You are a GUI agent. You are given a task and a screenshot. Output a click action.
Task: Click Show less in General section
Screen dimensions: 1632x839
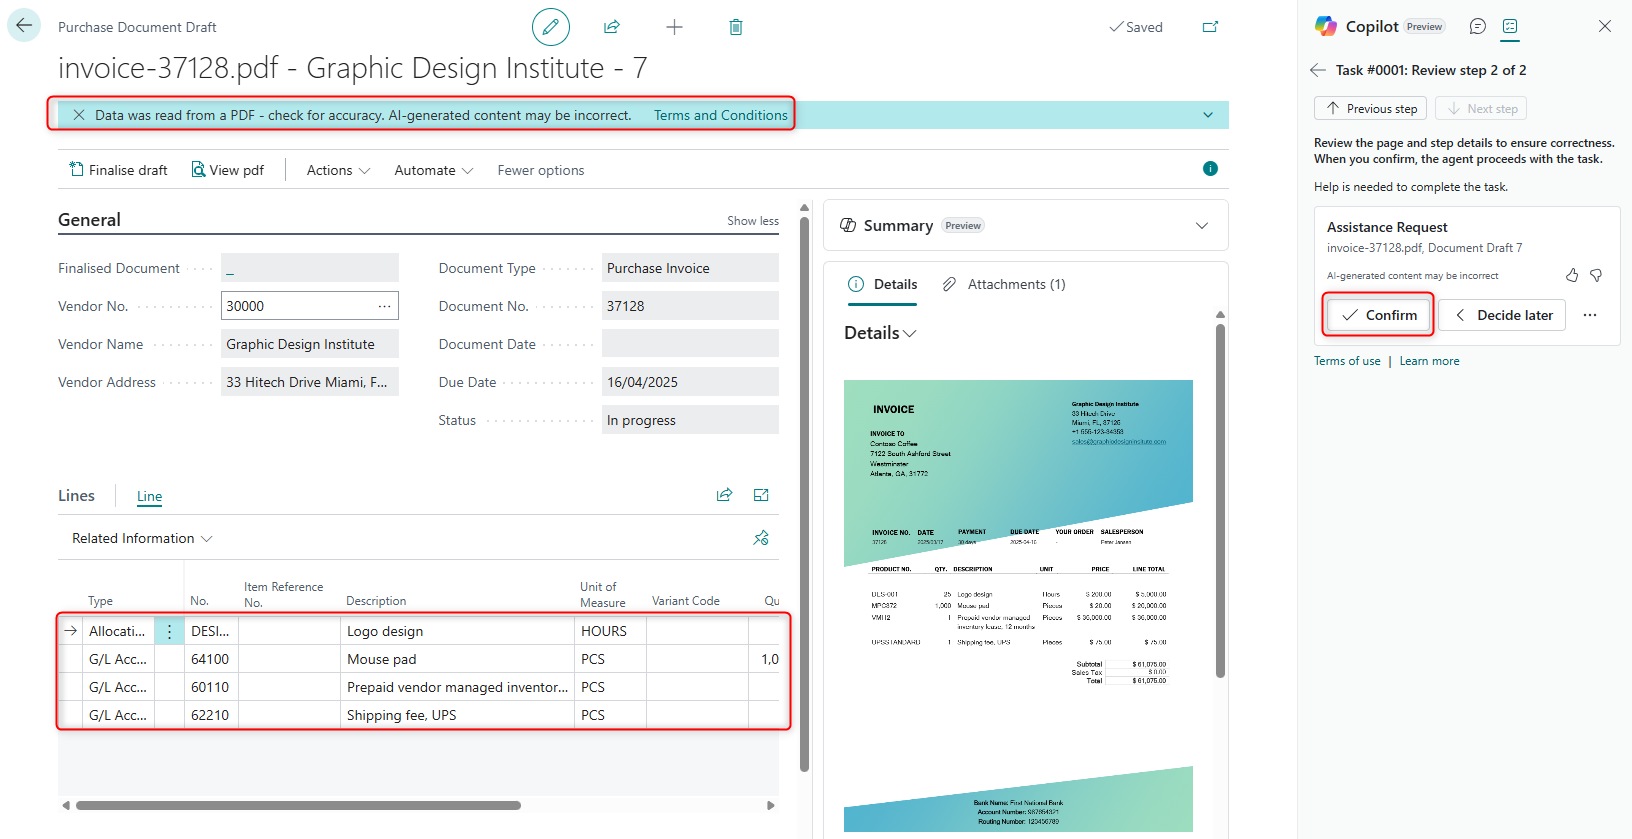753,221
